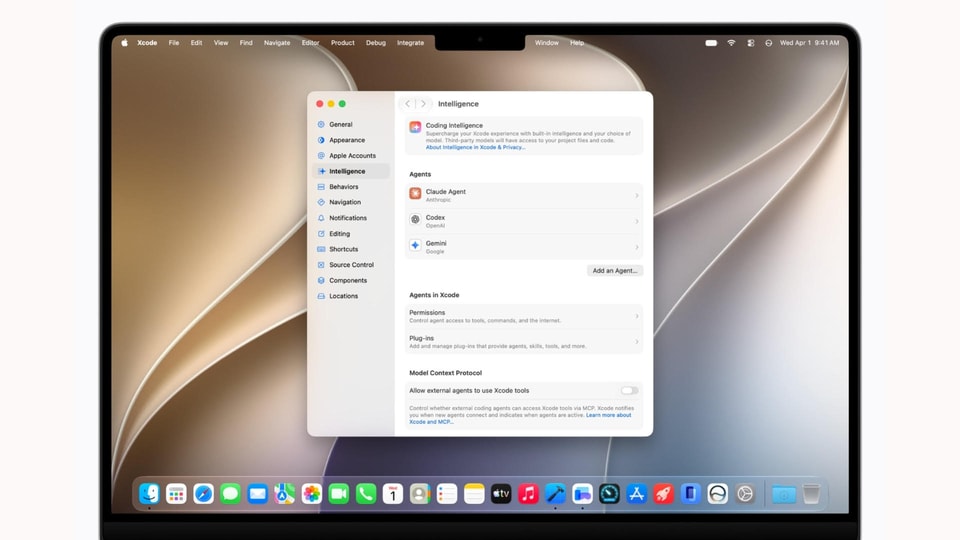
Task: Select Locations in the sidebar
Action: 350,296
